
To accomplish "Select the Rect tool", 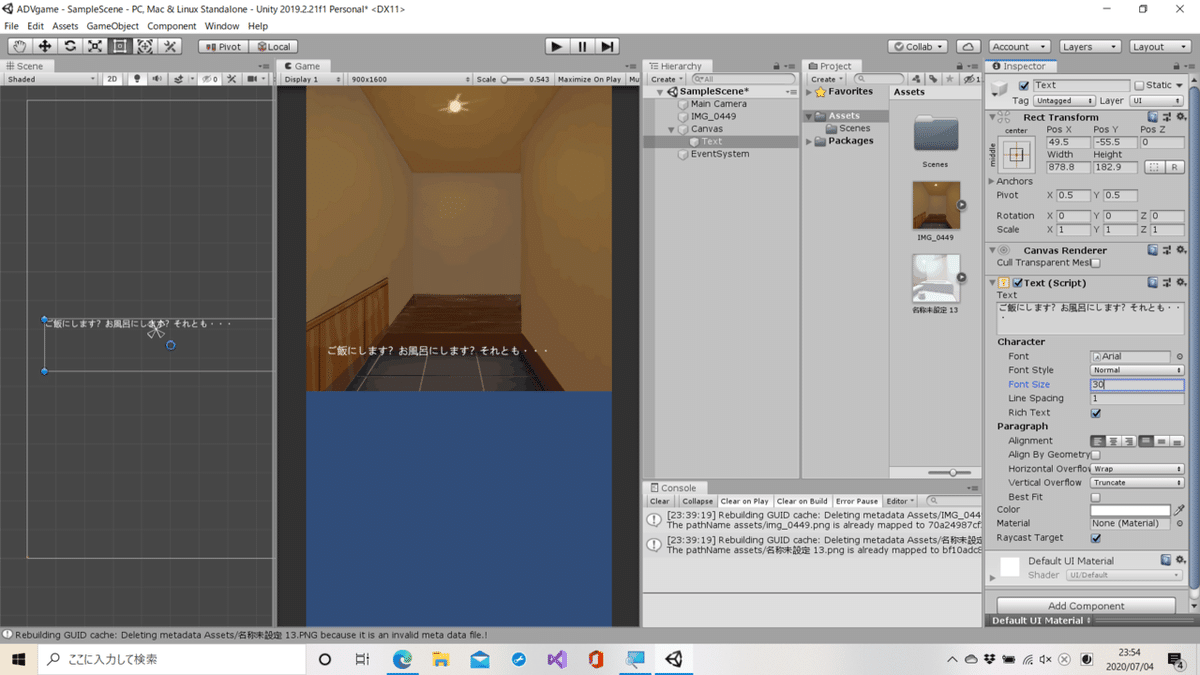I will pyautogui.click(x=120, y=46).
